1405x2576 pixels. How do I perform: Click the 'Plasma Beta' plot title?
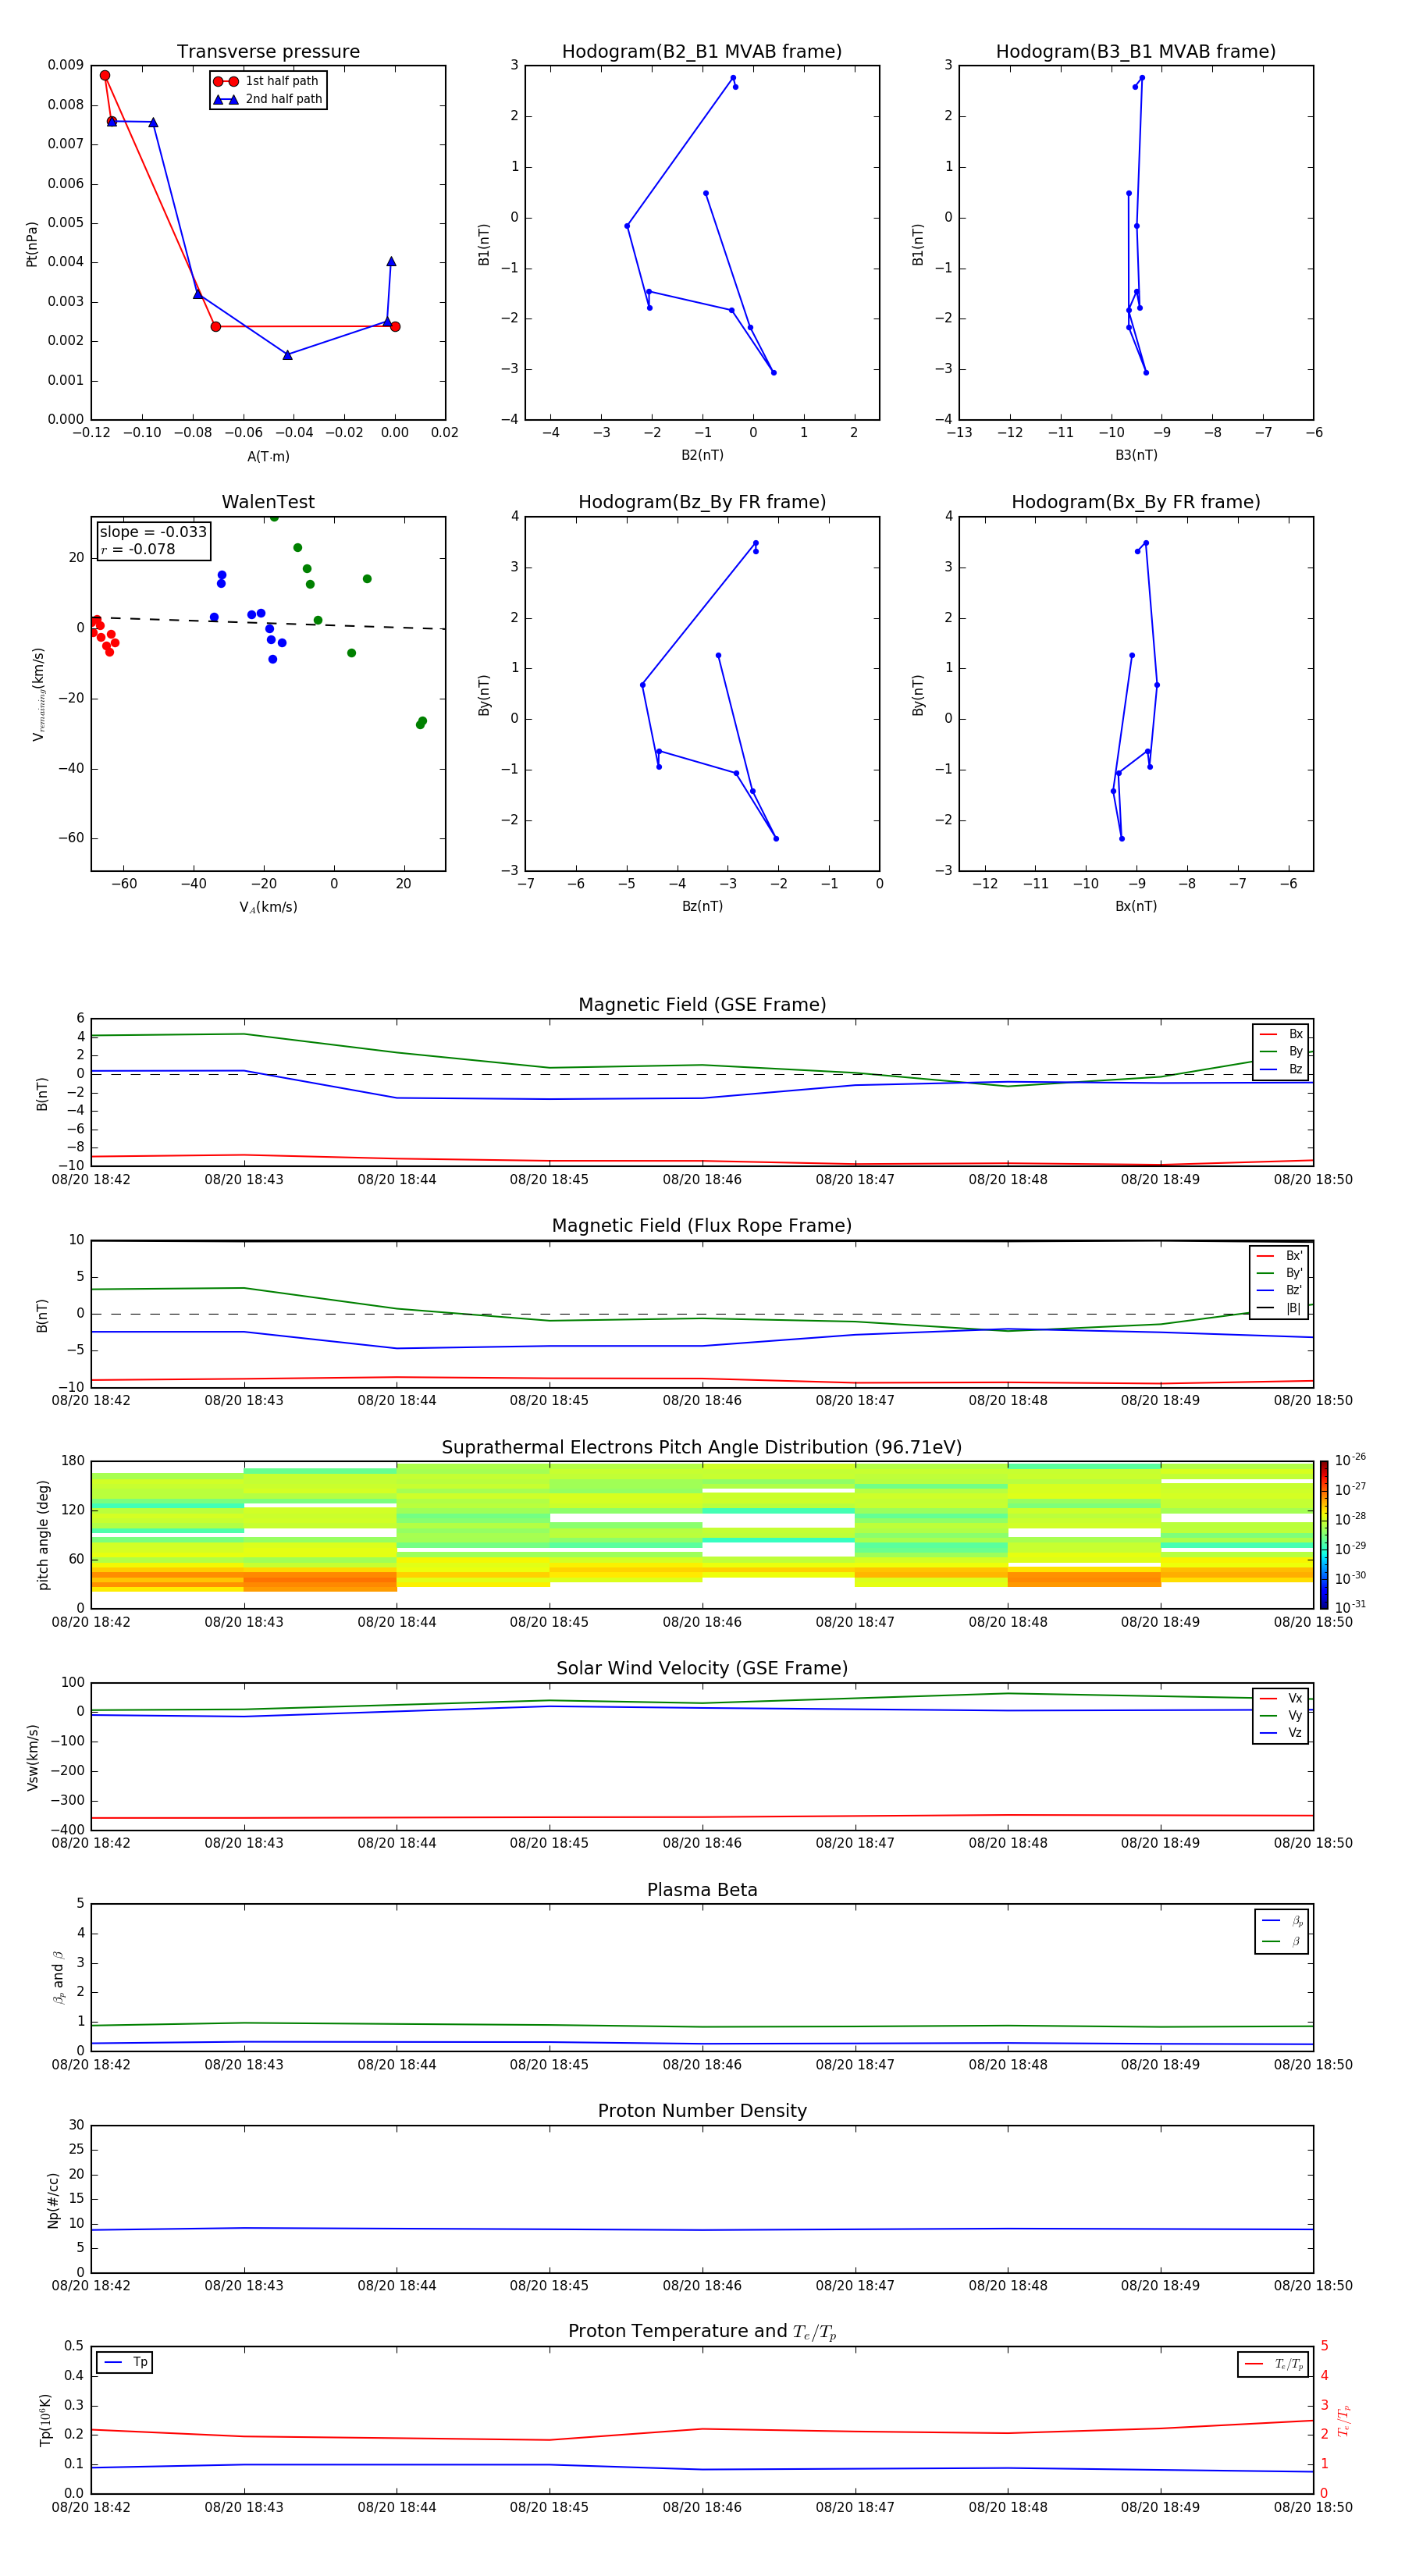702,1890
